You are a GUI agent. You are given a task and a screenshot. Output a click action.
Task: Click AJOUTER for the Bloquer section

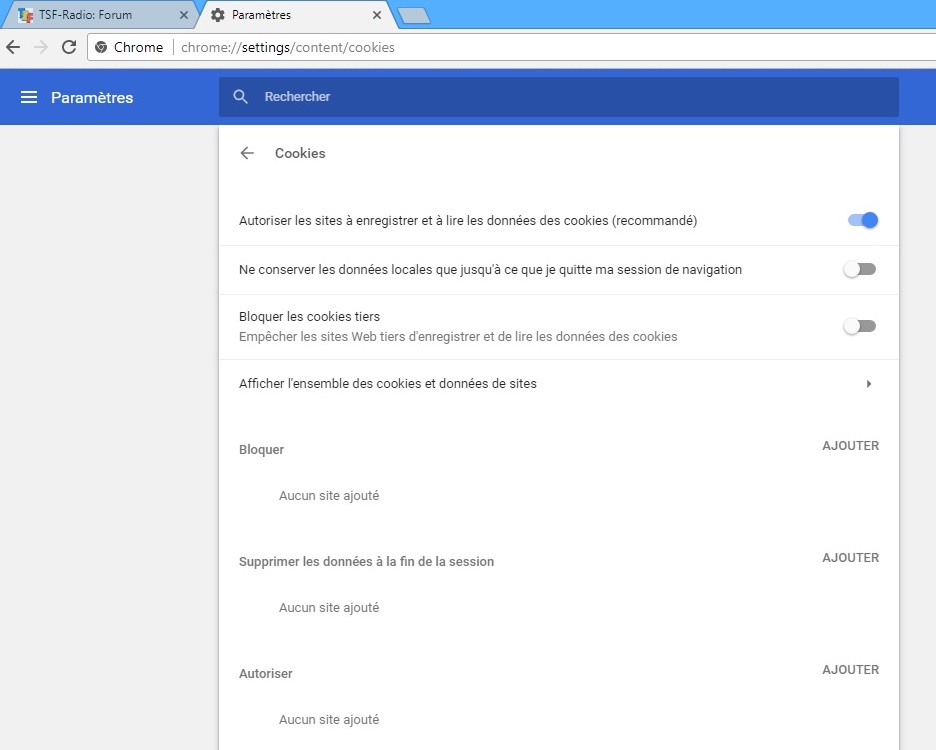(850, 446)
